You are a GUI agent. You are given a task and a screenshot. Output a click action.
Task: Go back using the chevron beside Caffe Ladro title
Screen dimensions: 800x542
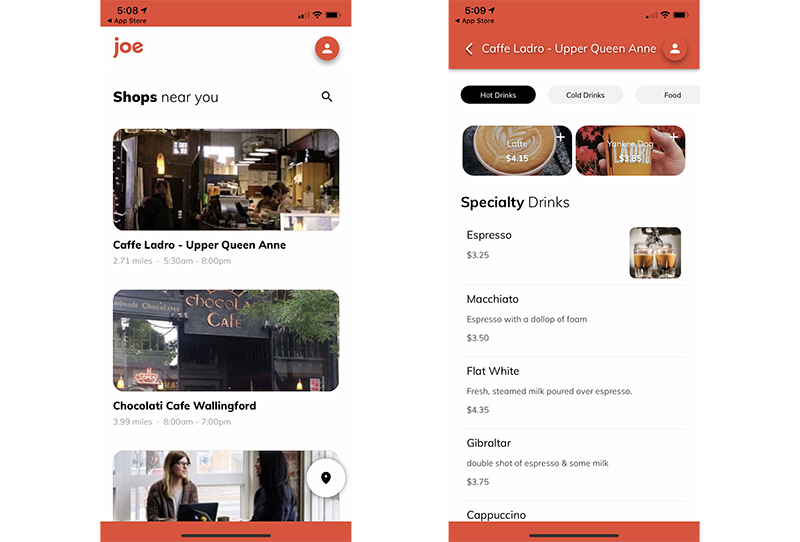(469, 49)
